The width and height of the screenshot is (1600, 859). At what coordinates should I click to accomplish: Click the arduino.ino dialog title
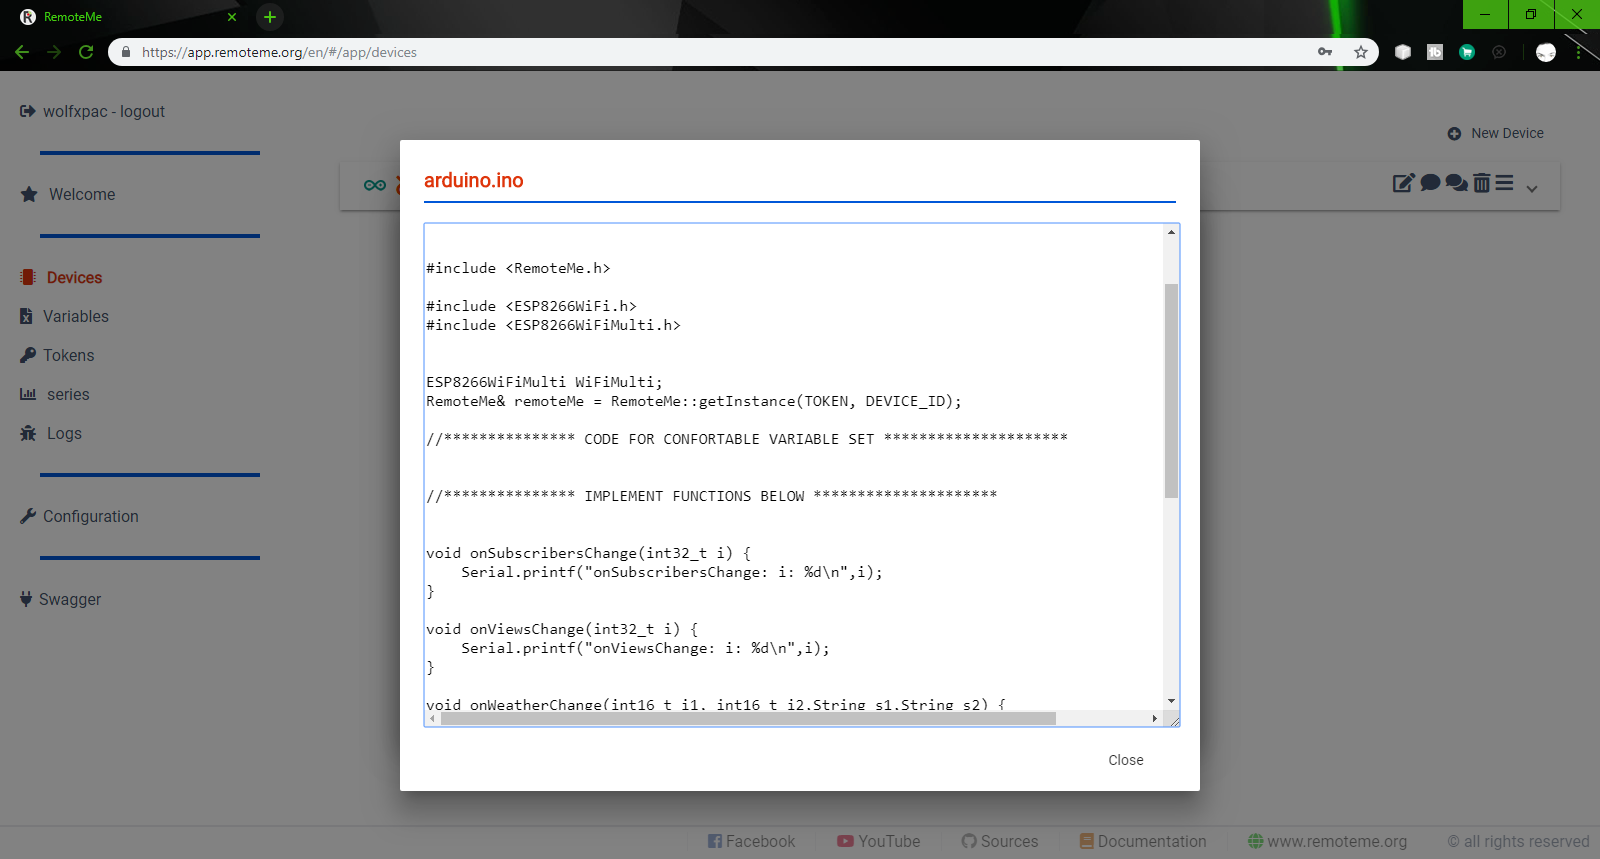(474, 180)
